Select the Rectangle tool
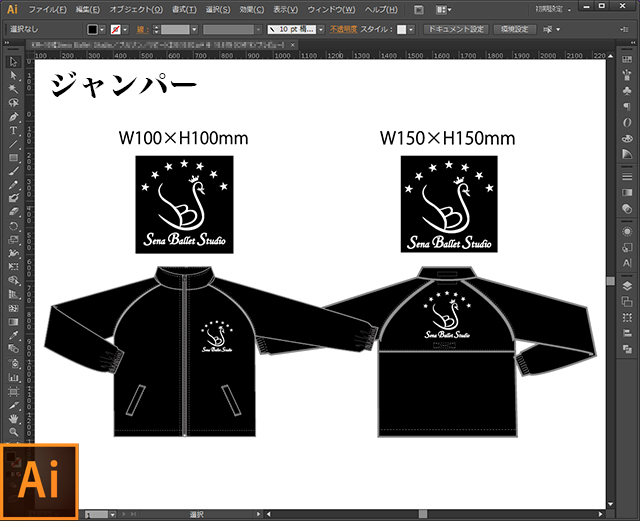640x521 pixels. 13,158
